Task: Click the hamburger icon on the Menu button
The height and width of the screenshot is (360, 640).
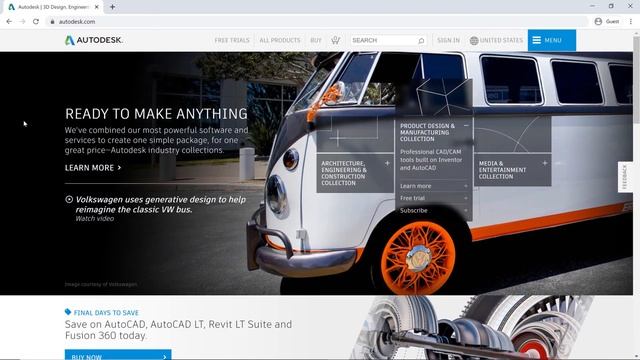Action: [536, 40]
